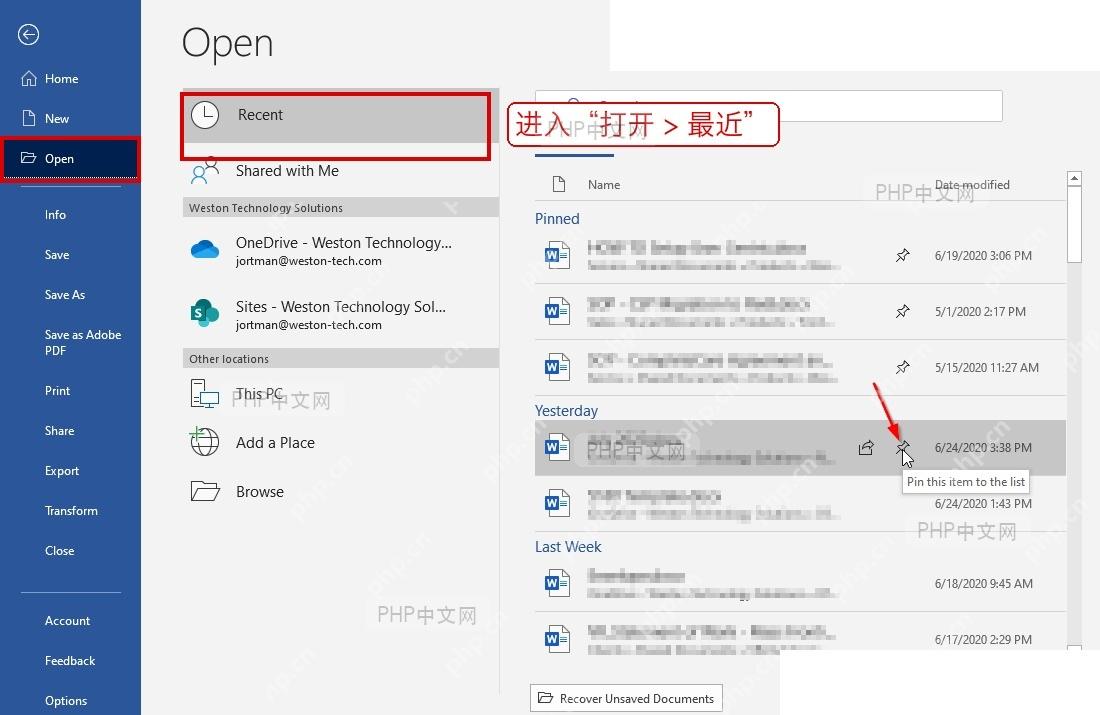Open Shared with Me
Viewport: 1100px width, 715px height.
(x=340, y=171)
